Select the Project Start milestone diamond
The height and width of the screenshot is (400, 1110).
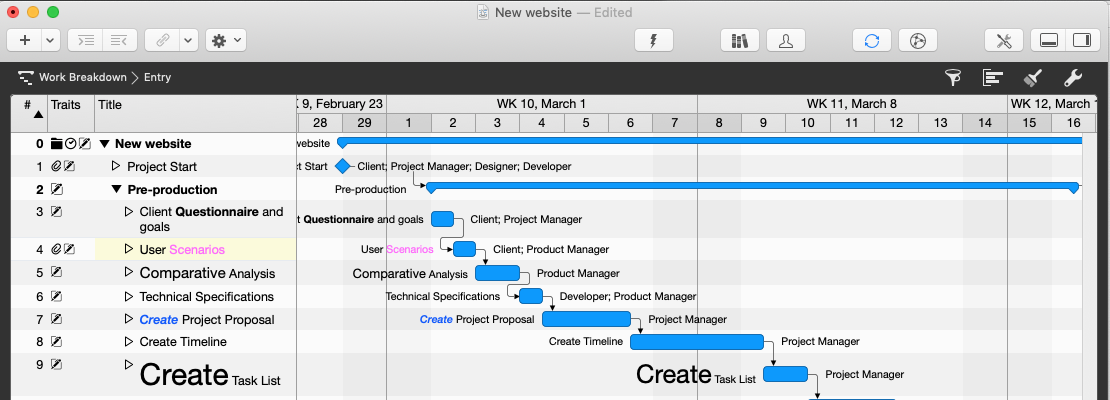point(343,166)
